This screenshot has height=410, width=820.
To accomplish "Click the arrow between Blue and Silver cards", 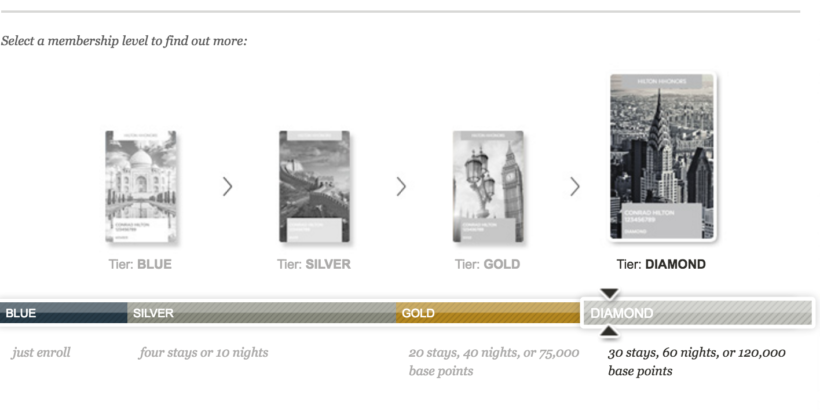I will pos(227,186).
